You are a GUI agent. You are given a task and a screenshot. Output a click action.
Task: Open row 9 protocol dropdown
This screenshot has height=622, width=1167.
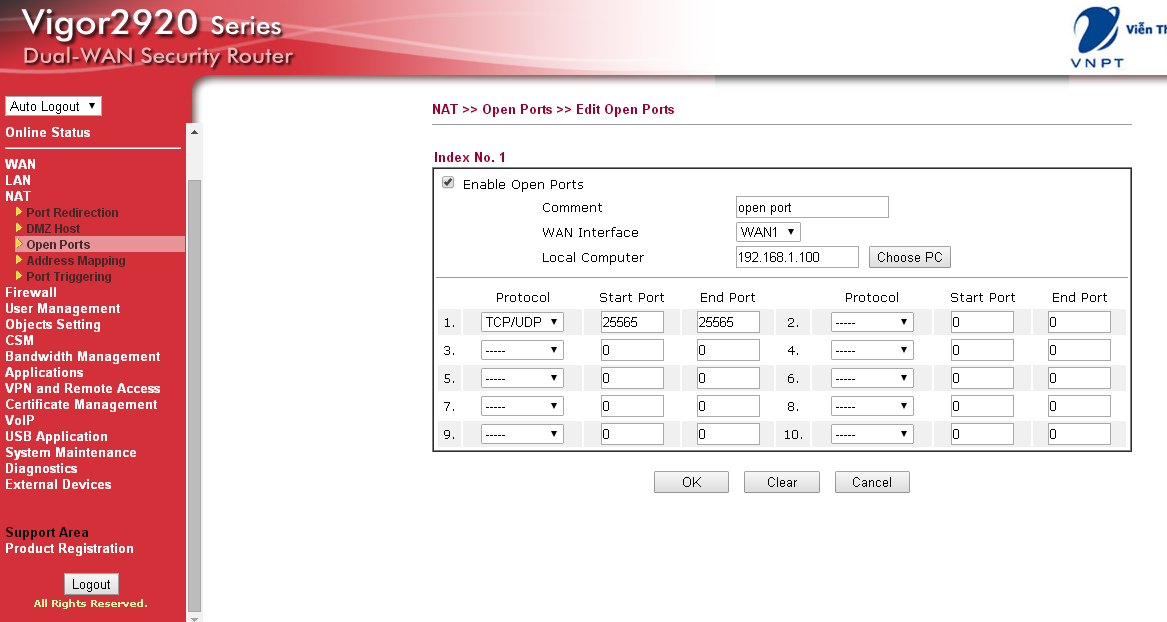pyautogui.click(x=522, y=434)
